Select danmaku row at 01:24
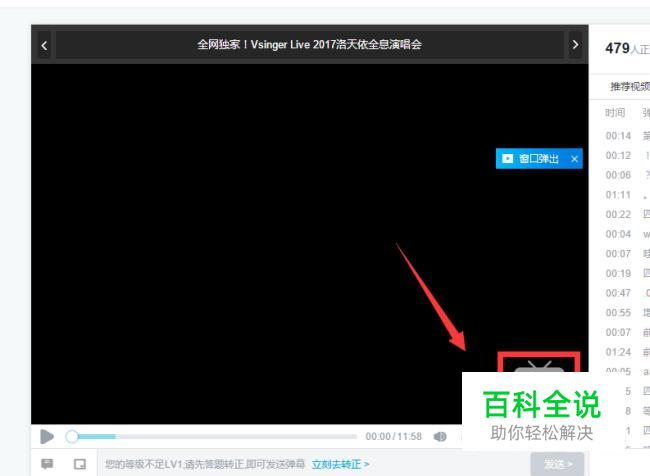The image size is (650, 476). (x=627, y=352)
